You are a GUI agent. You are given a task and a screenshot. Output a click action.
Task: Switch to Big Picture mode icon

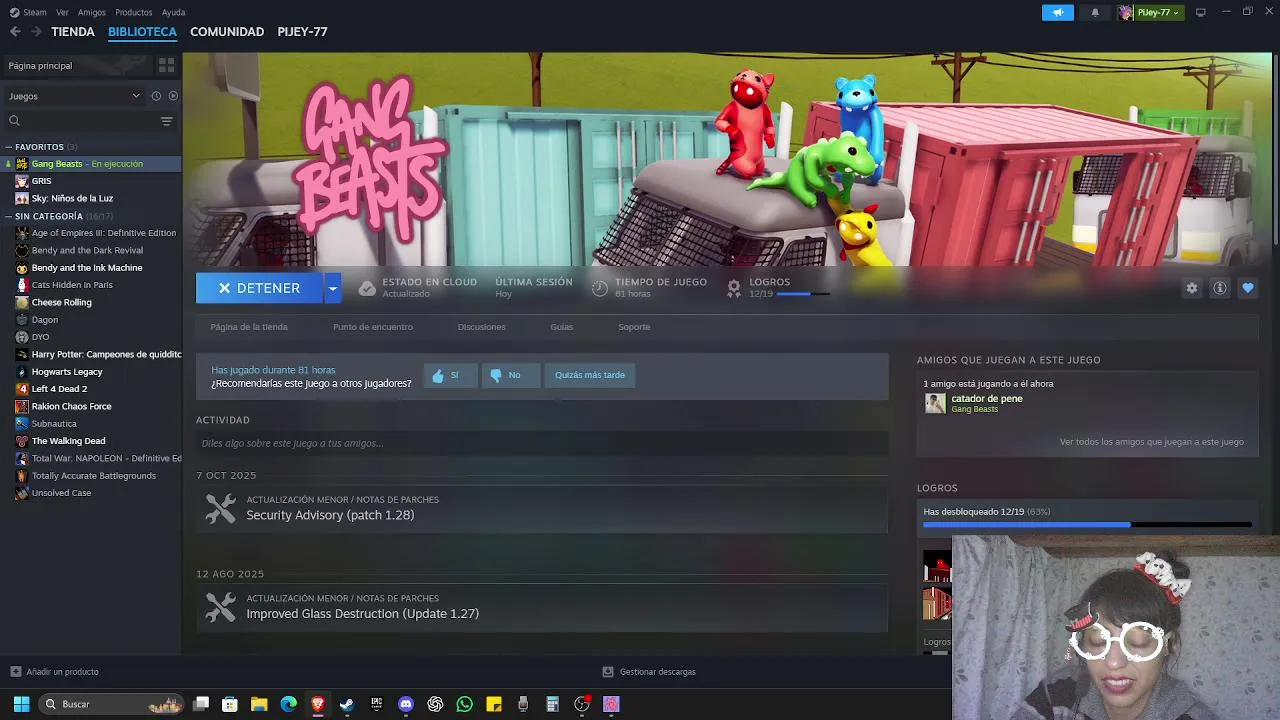[1201, 12]
